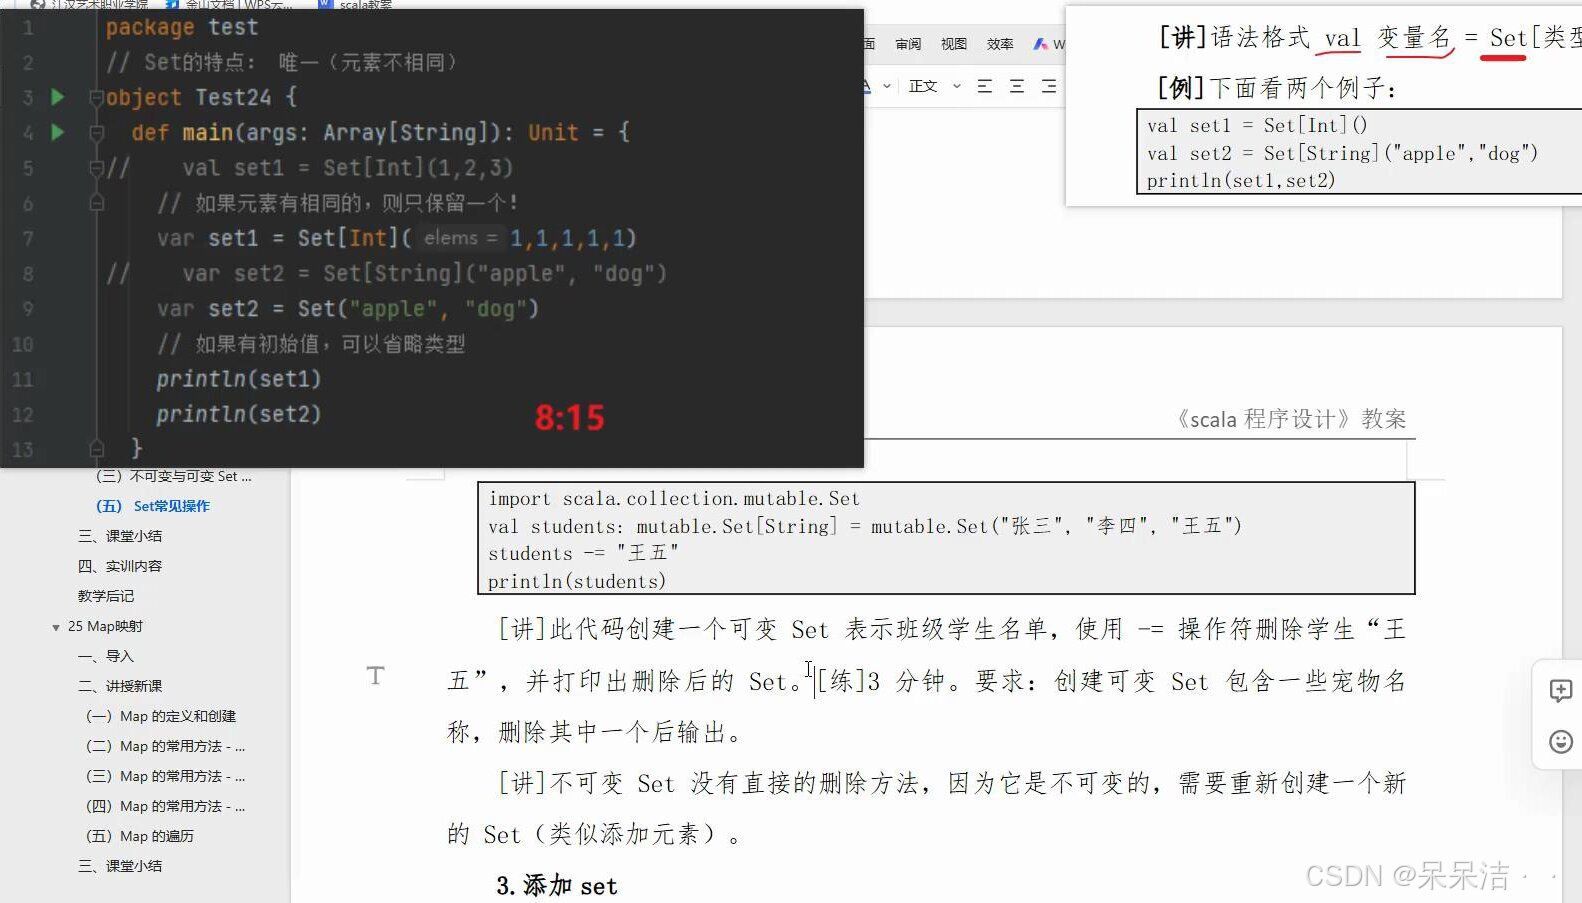Screen dimensions: 1582x903
Task: Go to (三) 不可变与可变 Set outline entry
Action: pos(173,476)
